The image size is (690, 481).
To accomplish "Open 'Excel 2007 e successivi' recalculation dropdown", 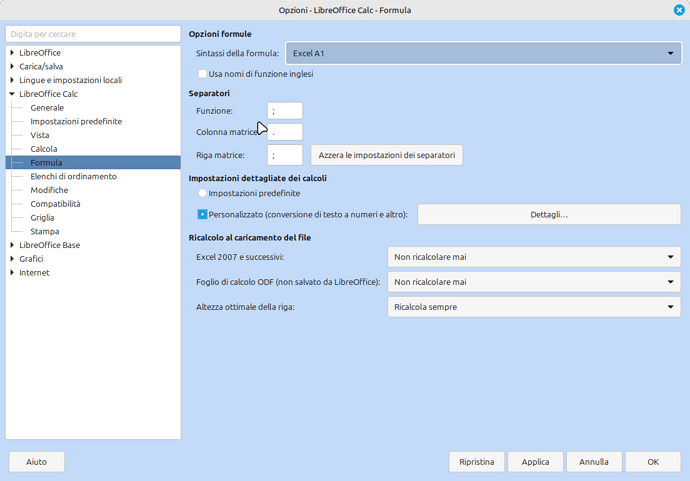I will click(534, 257).
